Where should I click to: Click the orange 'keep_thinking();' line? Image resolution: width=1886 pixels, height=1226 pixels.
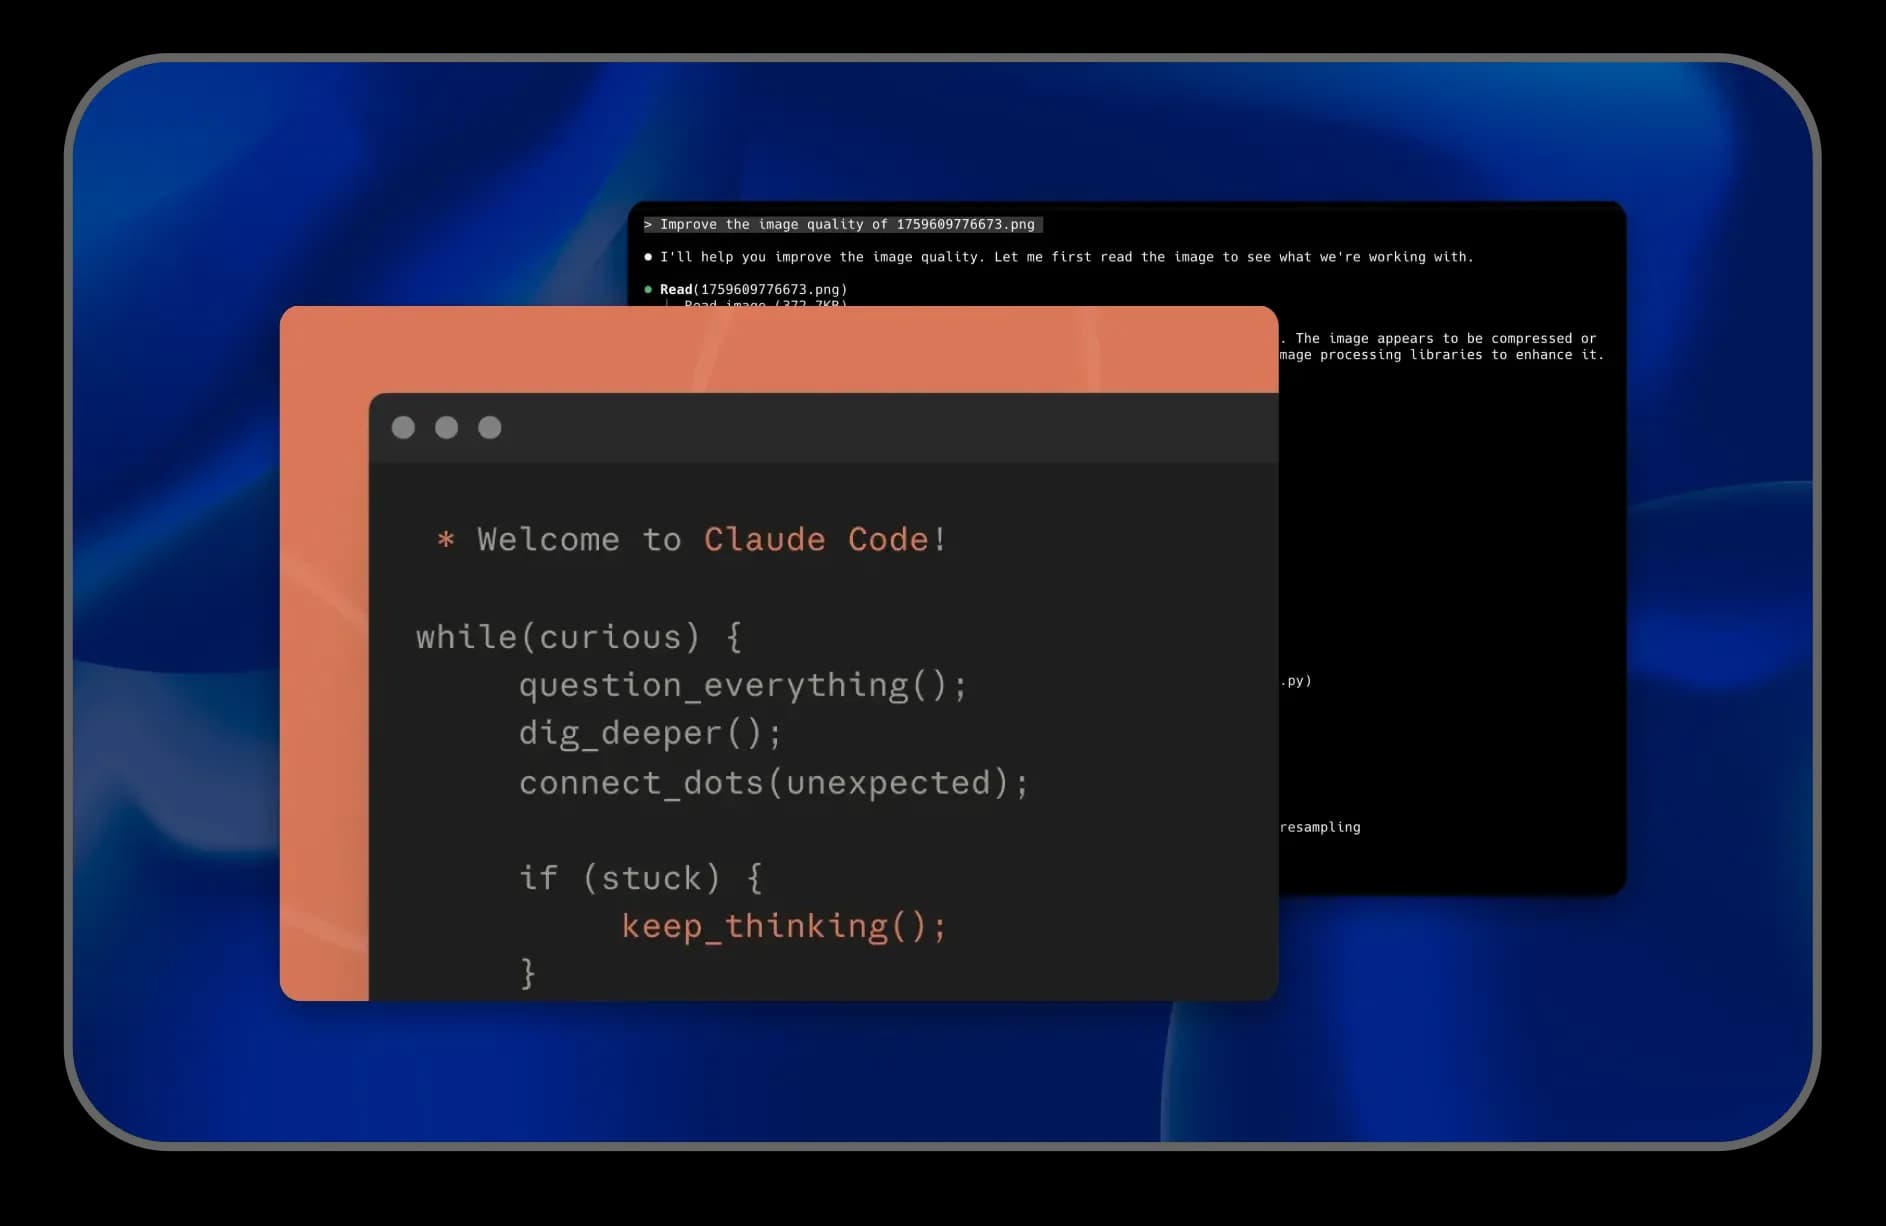[783, 926]
